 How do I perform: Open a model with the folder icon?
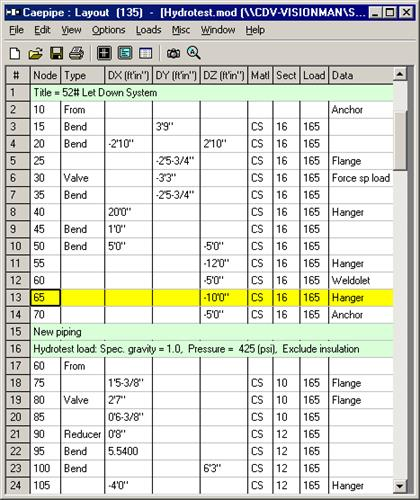[35, 53]
